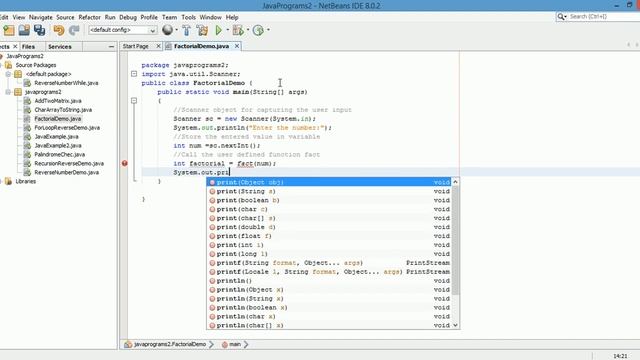Click the ReverseNumberWhile.java file icon
640x360 pixels.
[x=27, y=83]
